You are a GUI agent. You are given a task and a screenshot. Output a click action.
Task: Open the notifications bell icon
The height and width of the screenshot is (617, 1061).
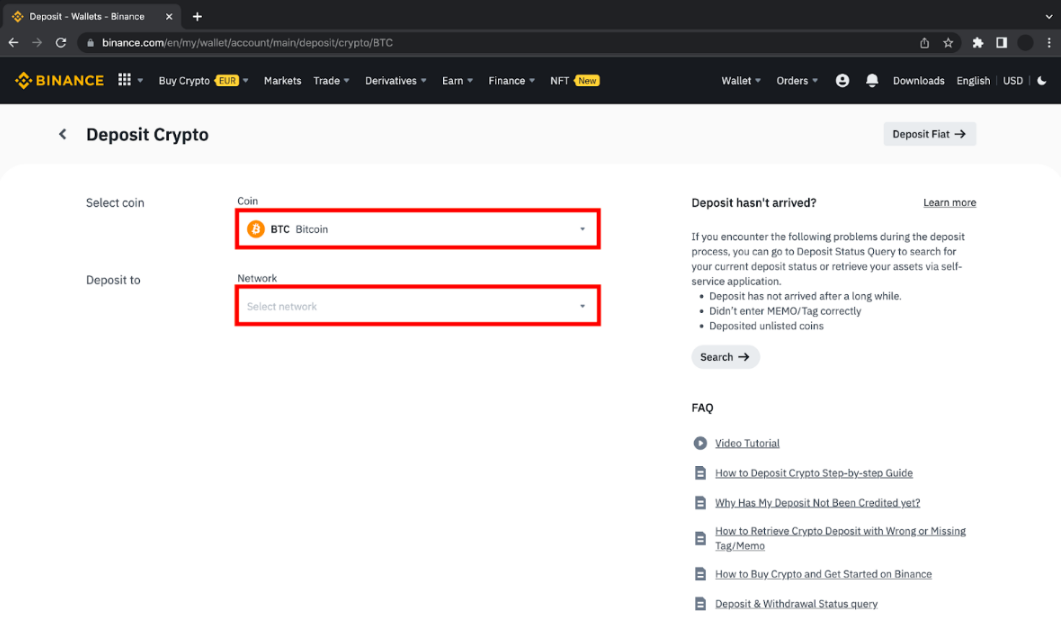click(872, 81)
